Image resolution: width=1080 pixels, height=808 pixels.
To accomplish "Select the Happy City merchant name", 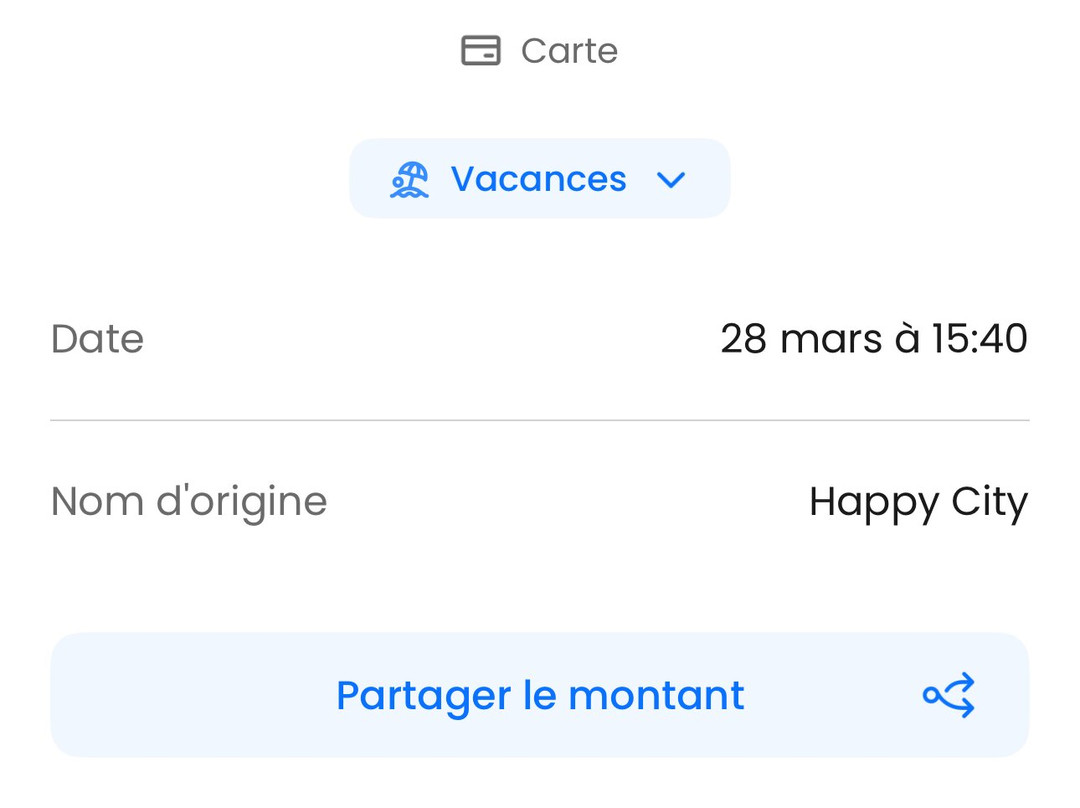I will [x=917, y=501].
